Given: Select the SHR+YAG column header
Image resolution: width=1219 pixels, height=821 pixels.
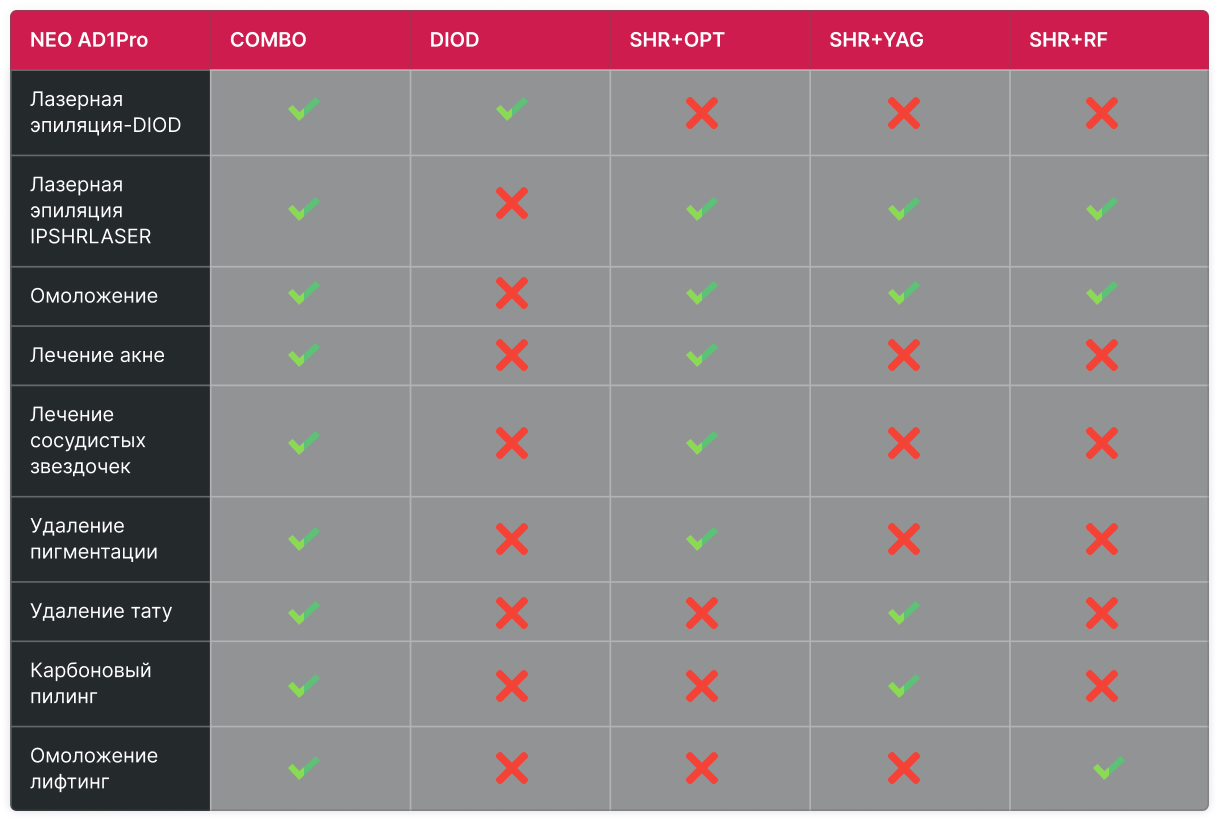Looking at the screenshot, I should click(876, 41).
